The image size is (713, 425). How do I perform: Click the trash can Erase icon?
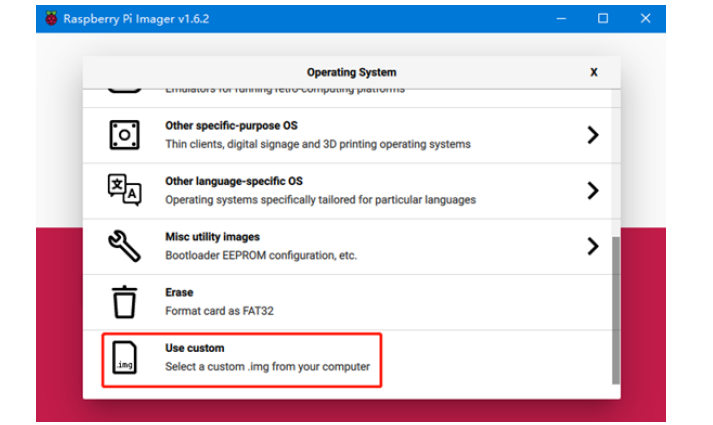point(124,302)
